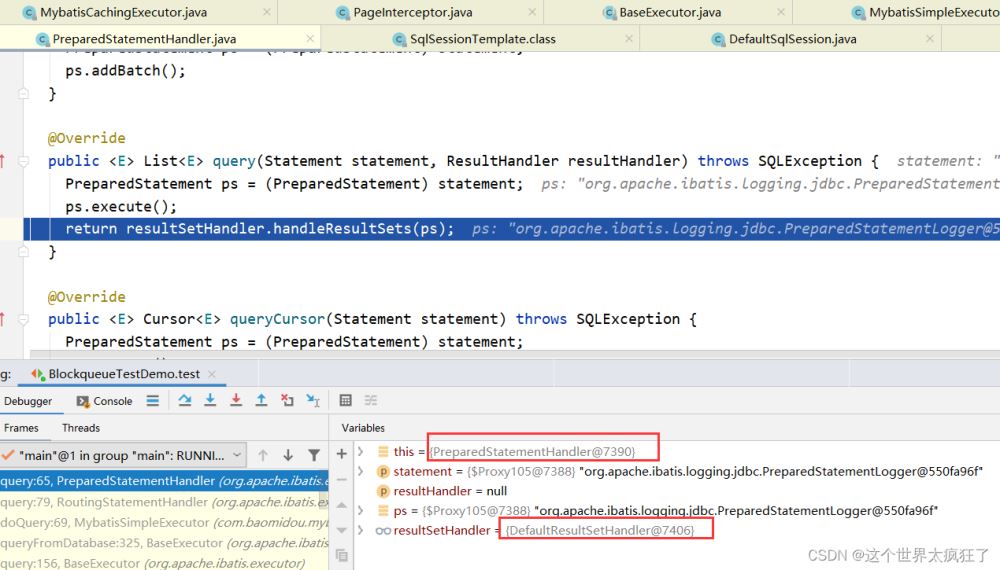
Task: Click the PreparedStatementHandler@7390 value
Action: tap(533, 451)
